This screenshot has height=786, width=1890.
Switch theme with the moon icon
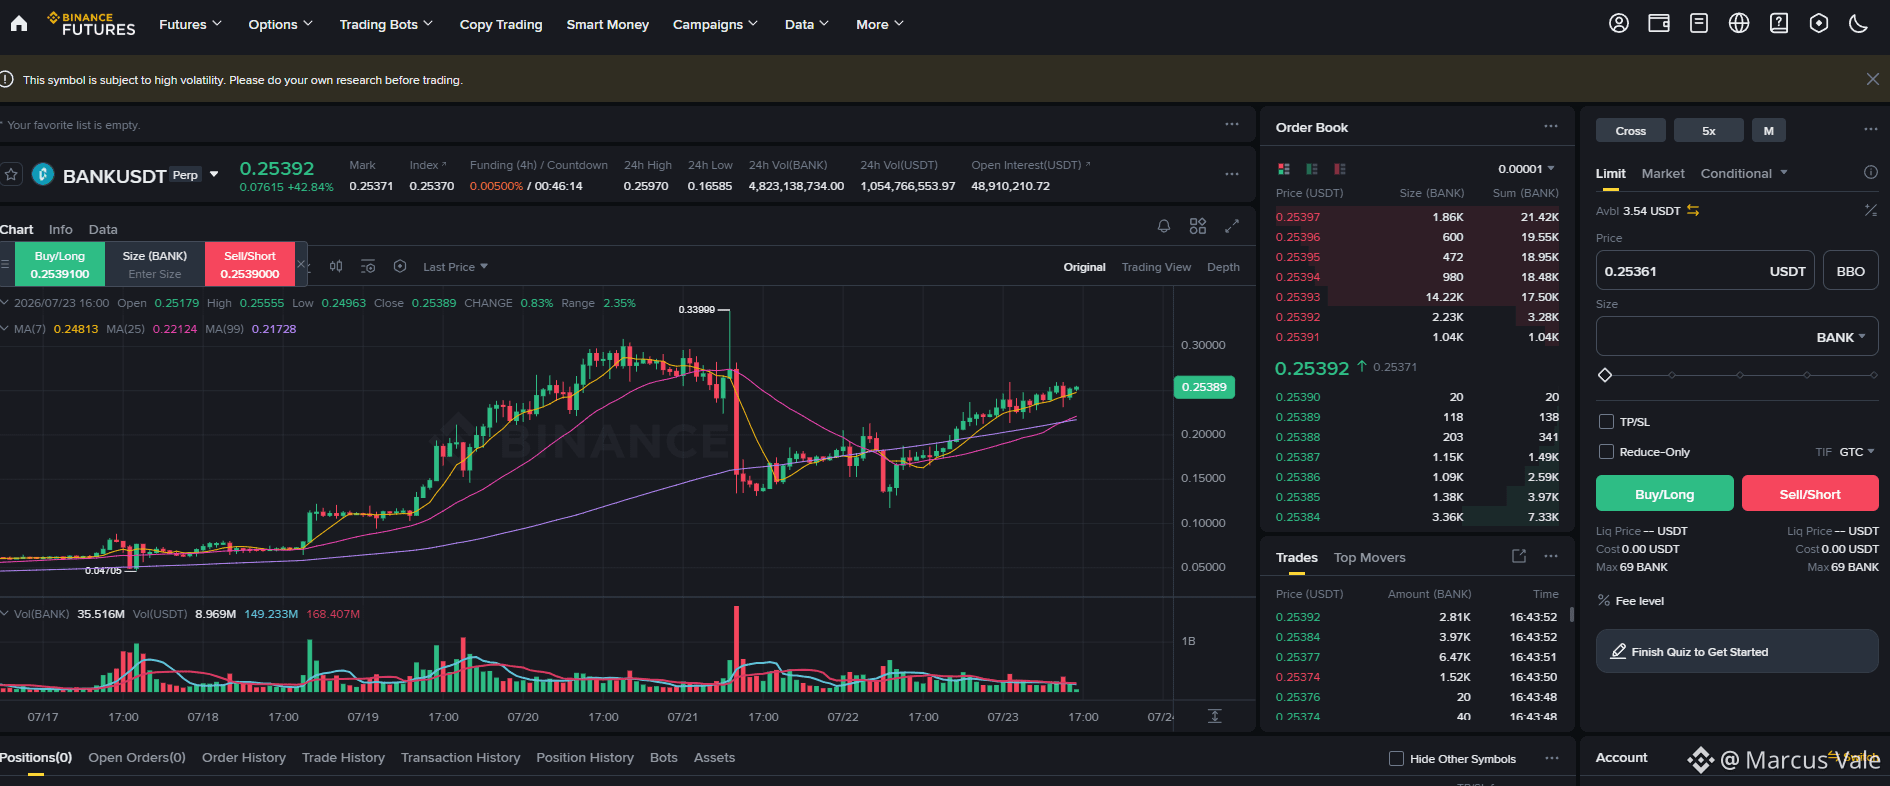coord(1859,23)
